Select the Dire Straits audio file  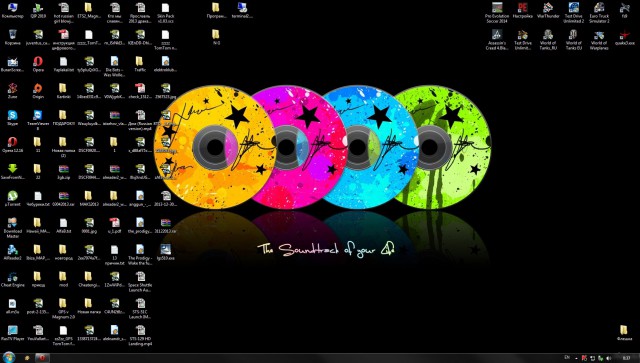point(114,66)
